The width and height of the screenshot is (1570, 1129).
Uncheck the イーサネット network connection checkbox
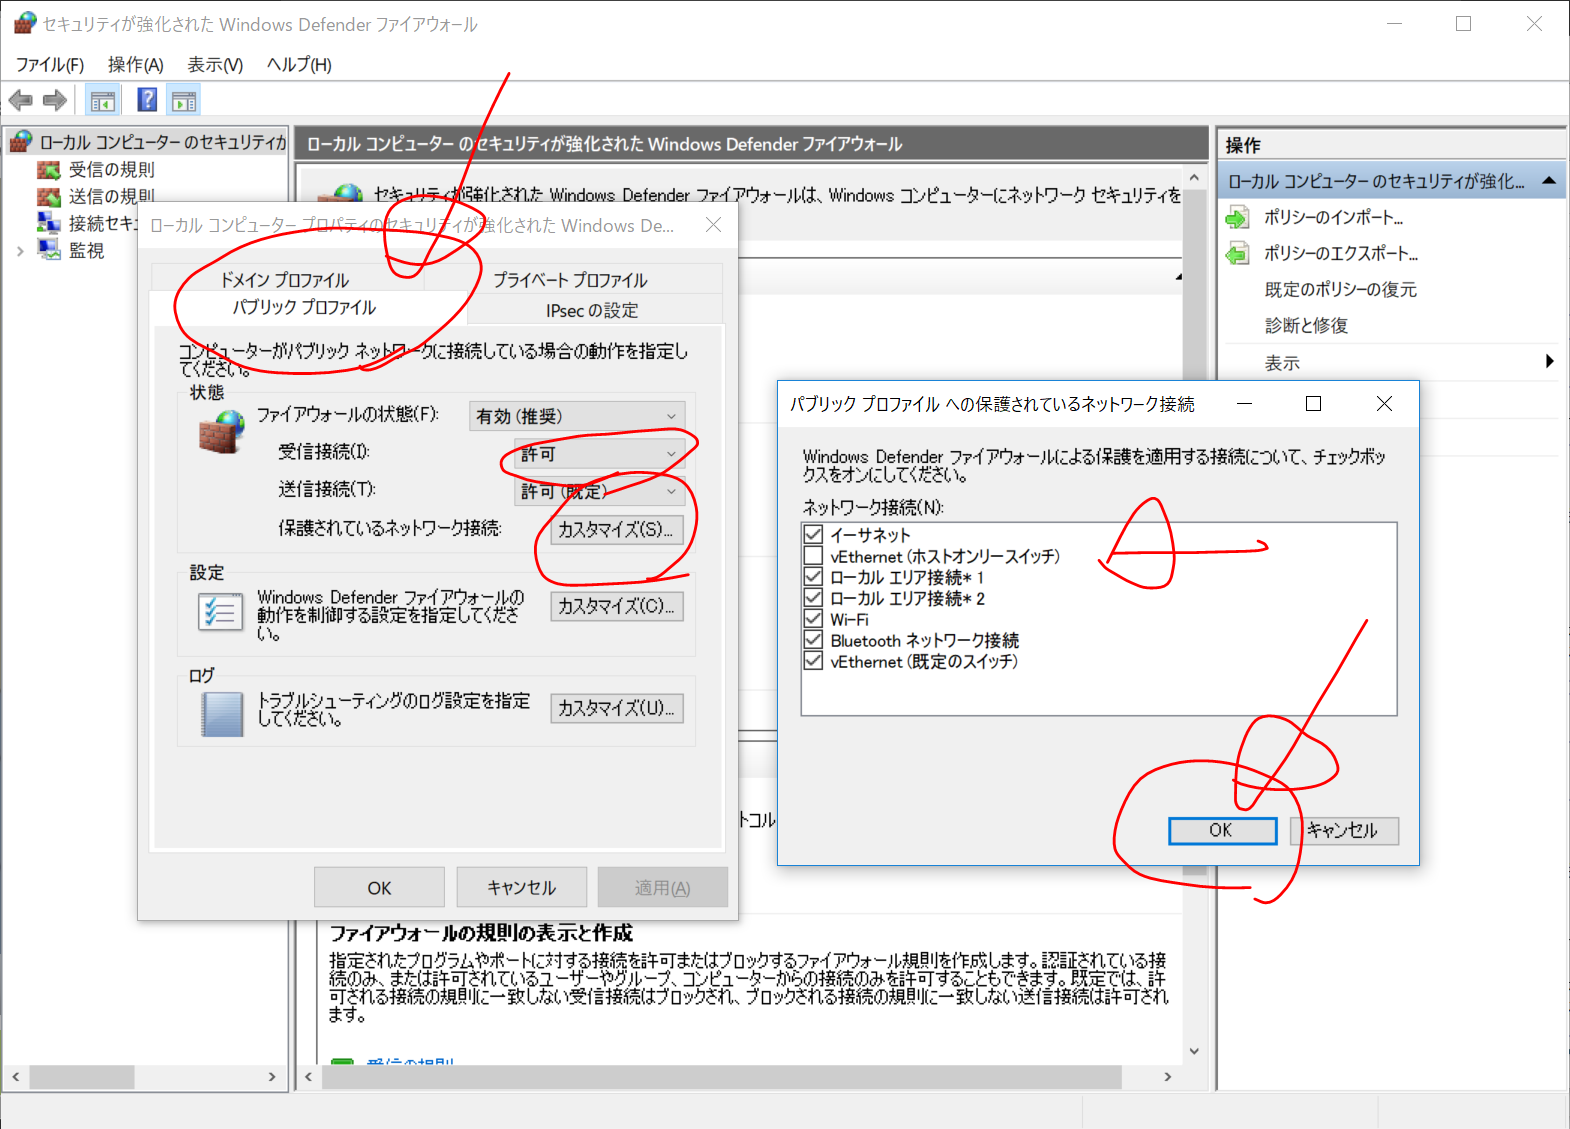pos(814,535)
